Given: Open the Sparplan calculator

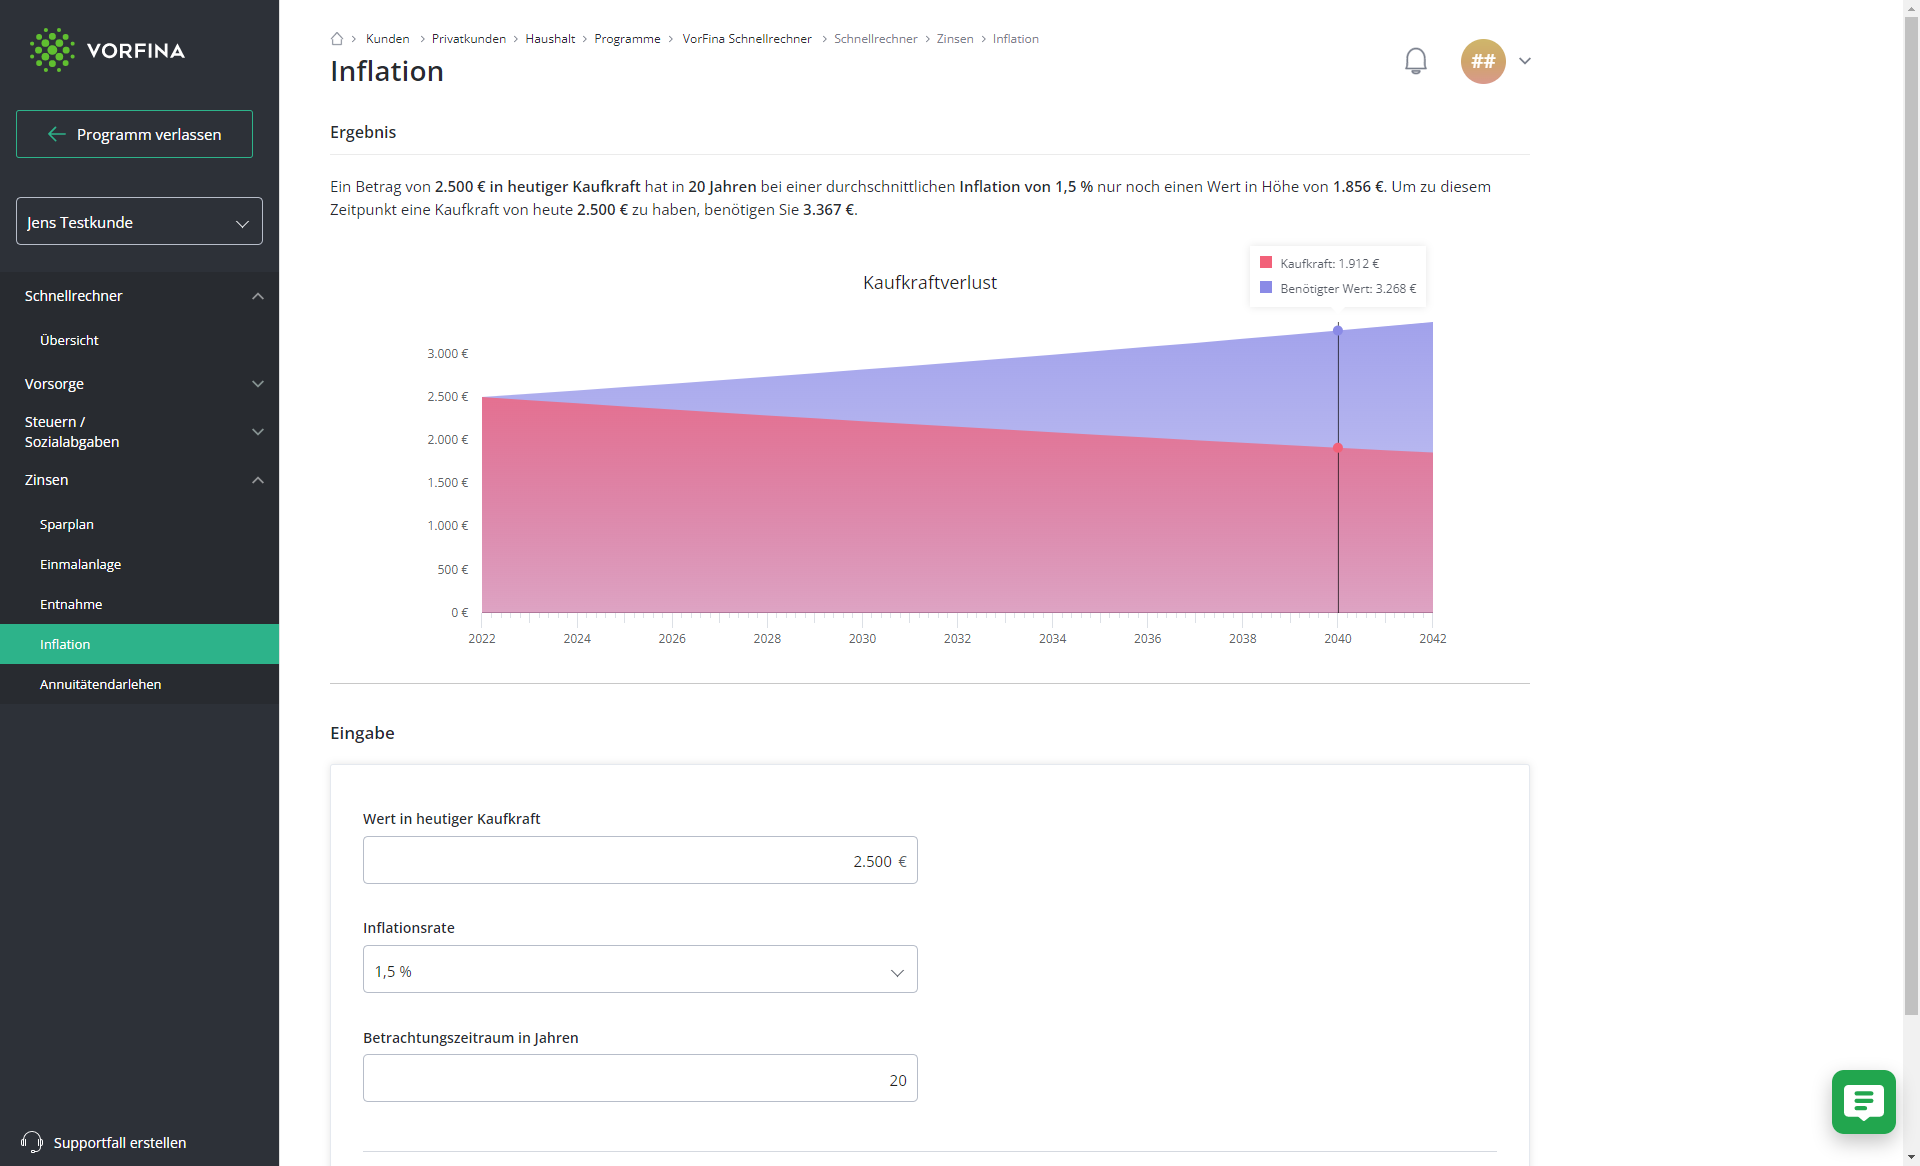Looking at the screenshot, I should coord(67,524).
